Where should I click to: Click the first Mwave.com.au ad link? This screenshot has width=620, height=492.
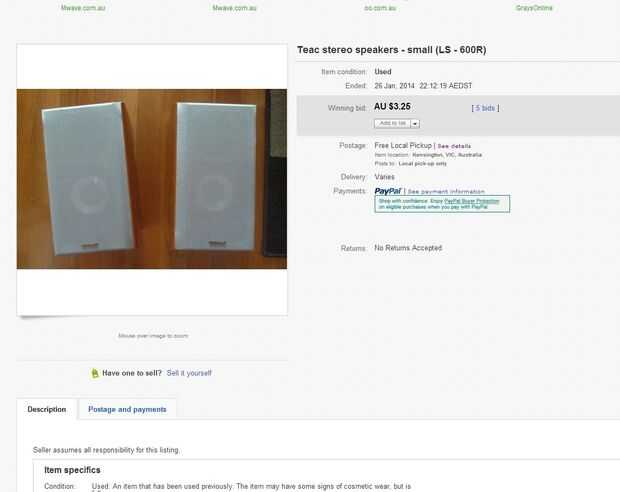pos(83,8)
